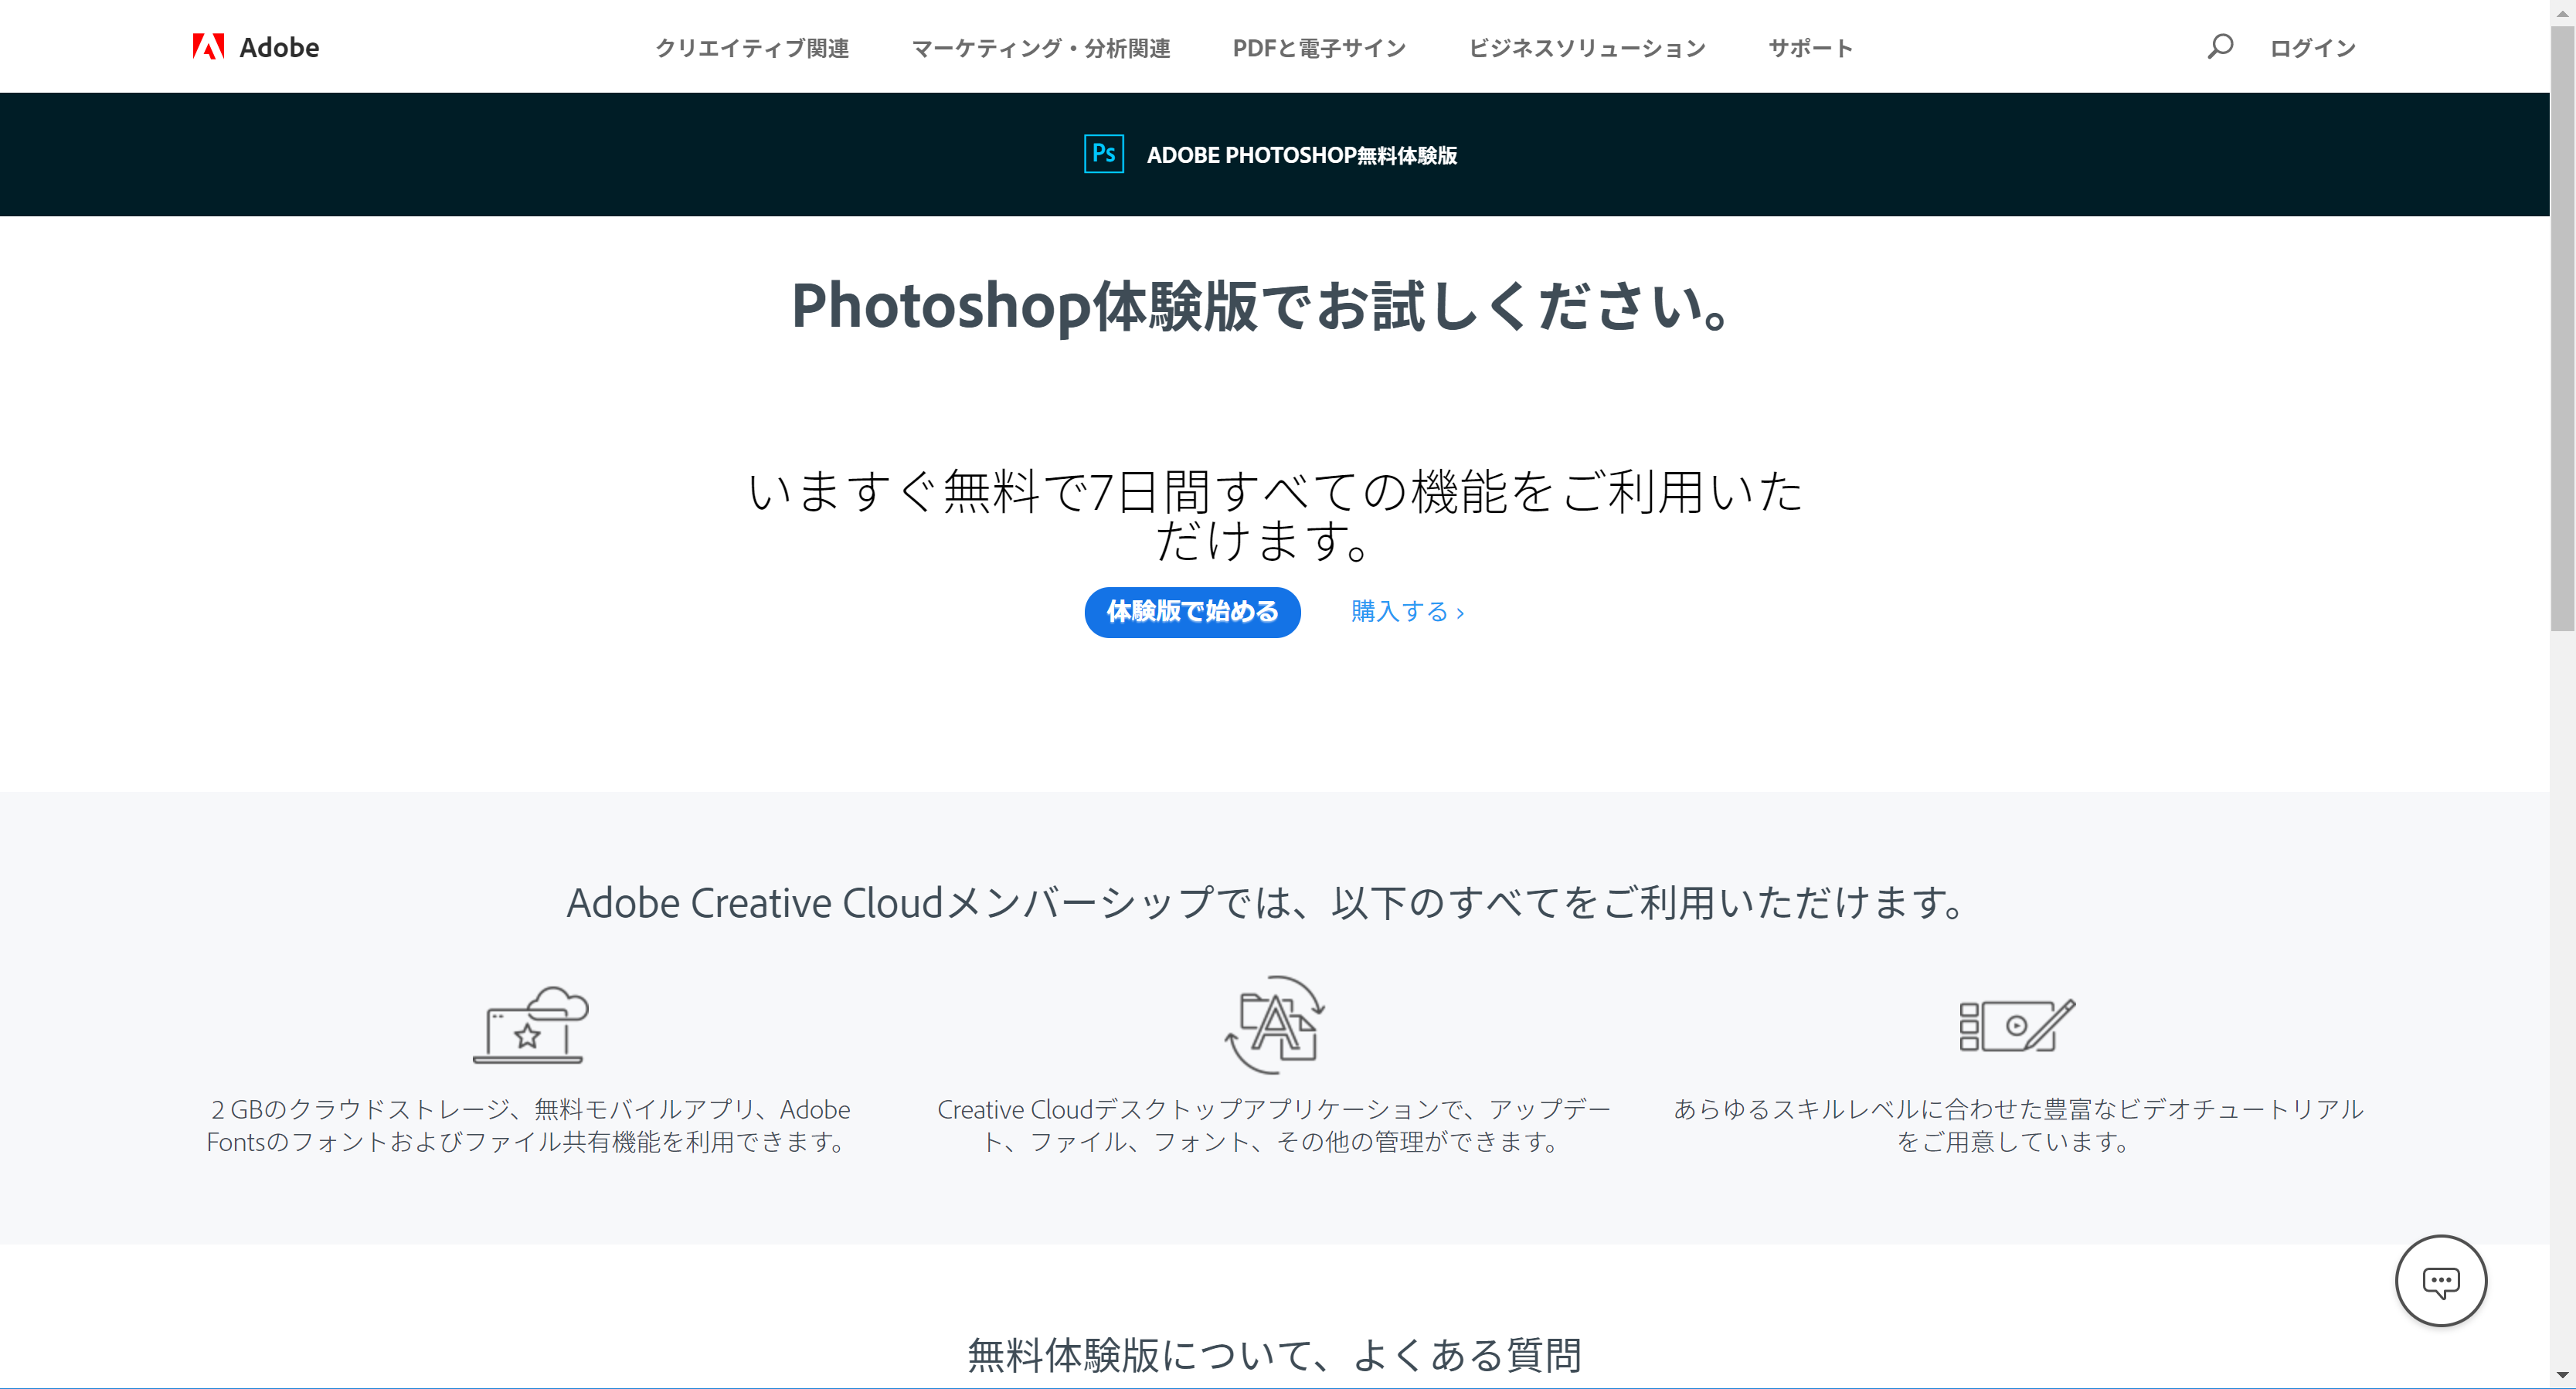The height and width of the screenshot is (1389, 2576).
Task: Click the video tutorial tablet icon
Action: click(2017, 1024)
